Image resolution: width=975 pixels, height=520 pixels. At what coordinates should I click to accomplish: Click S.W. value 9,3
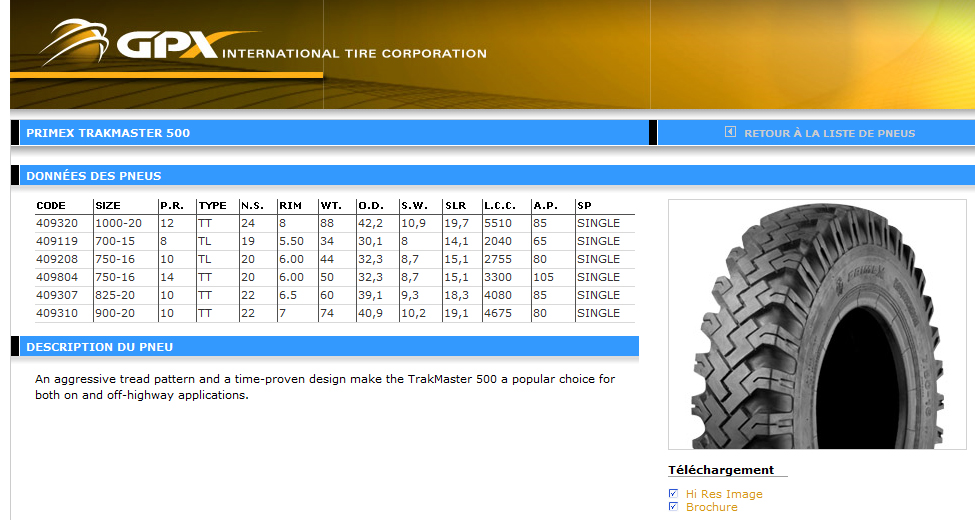[410, 295]
